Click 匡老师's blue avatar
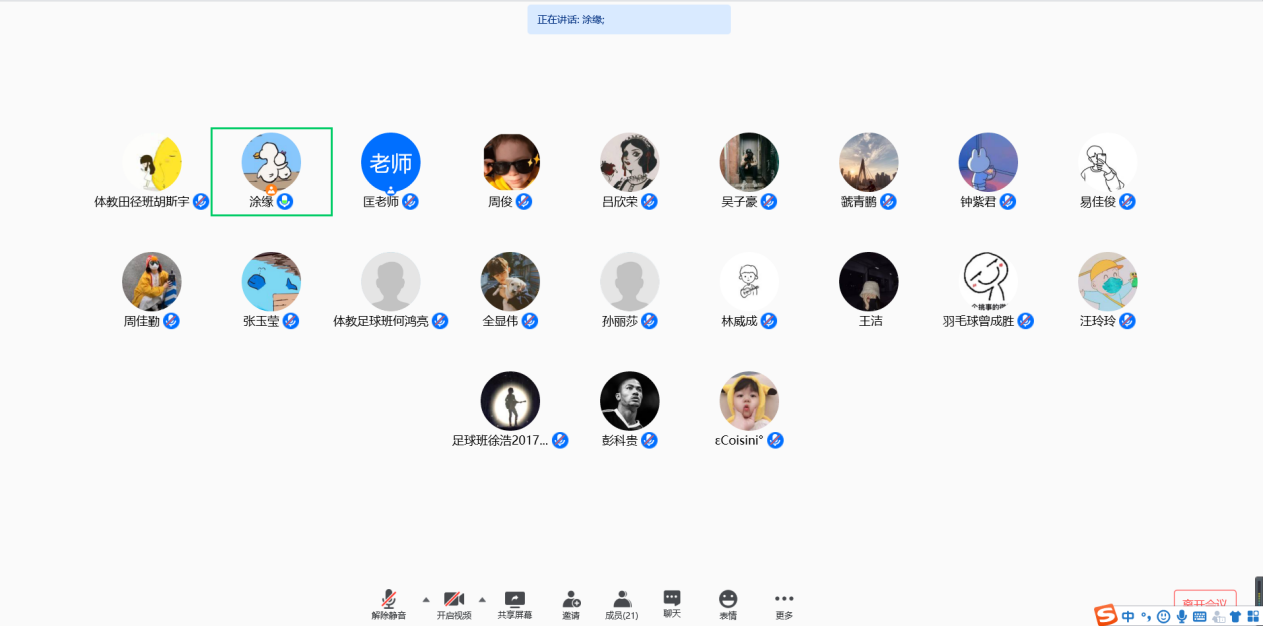The width and height of the screenshot is (1263, 626). (x=390, y=162)
